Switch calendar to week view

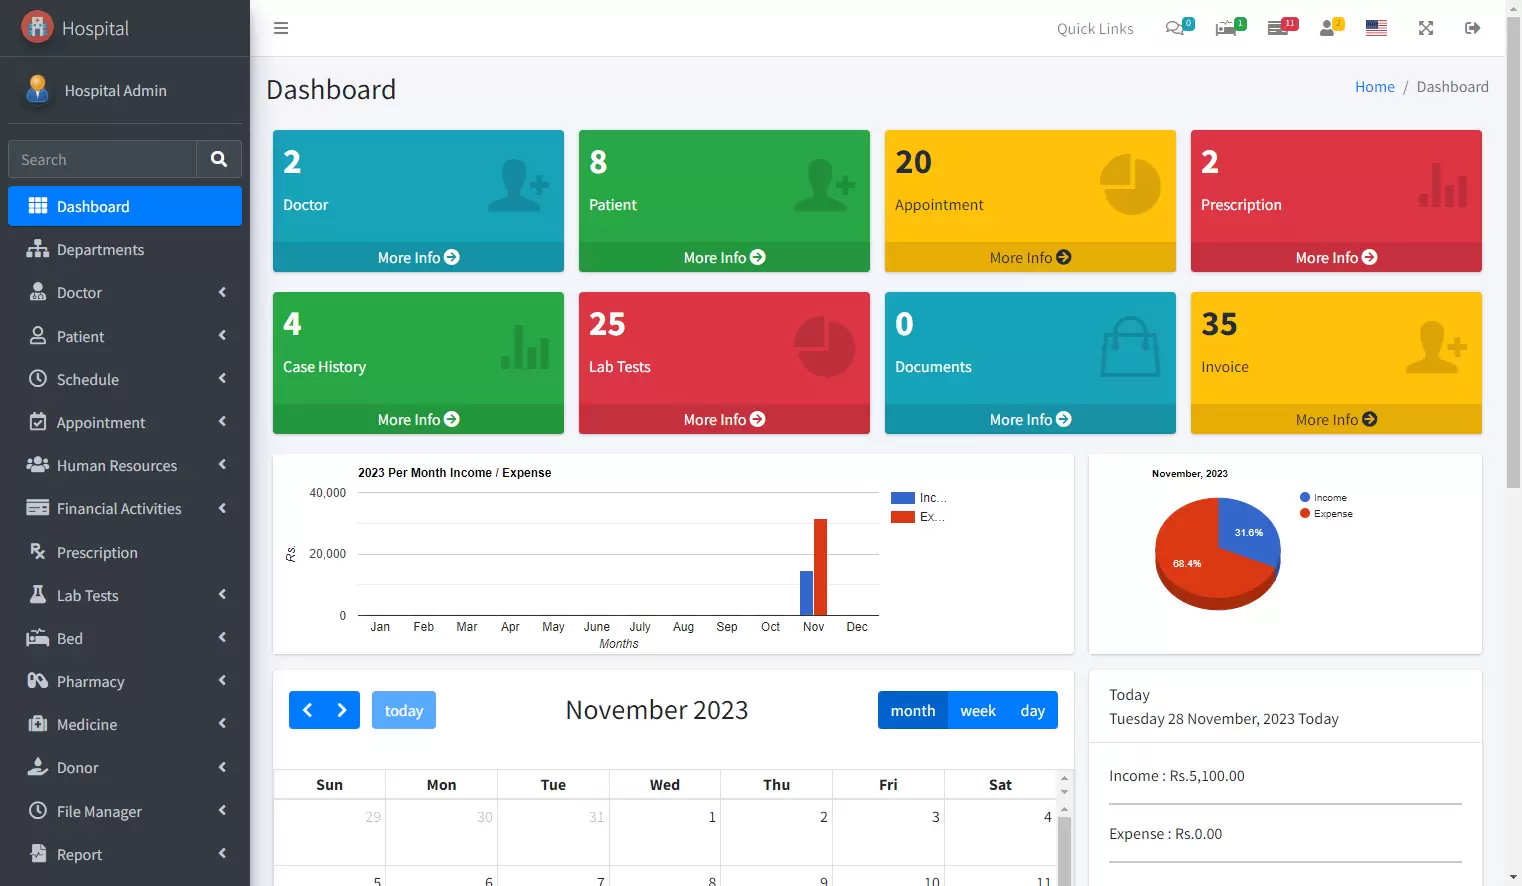coord(978,710)
